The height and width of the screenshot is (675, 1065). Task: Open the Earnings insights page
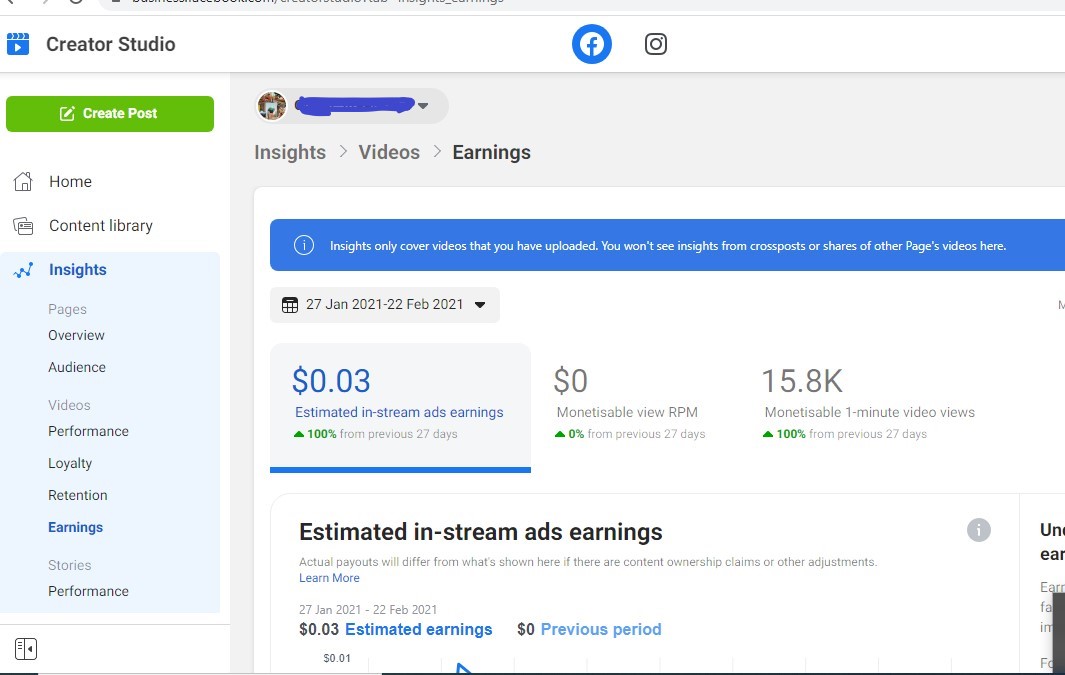pyautogui.click(x=75, y=528)
